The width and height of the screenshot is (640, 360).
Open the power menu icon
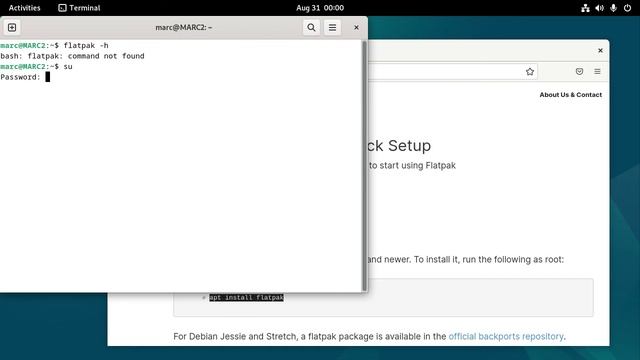(x=627, y=8)
